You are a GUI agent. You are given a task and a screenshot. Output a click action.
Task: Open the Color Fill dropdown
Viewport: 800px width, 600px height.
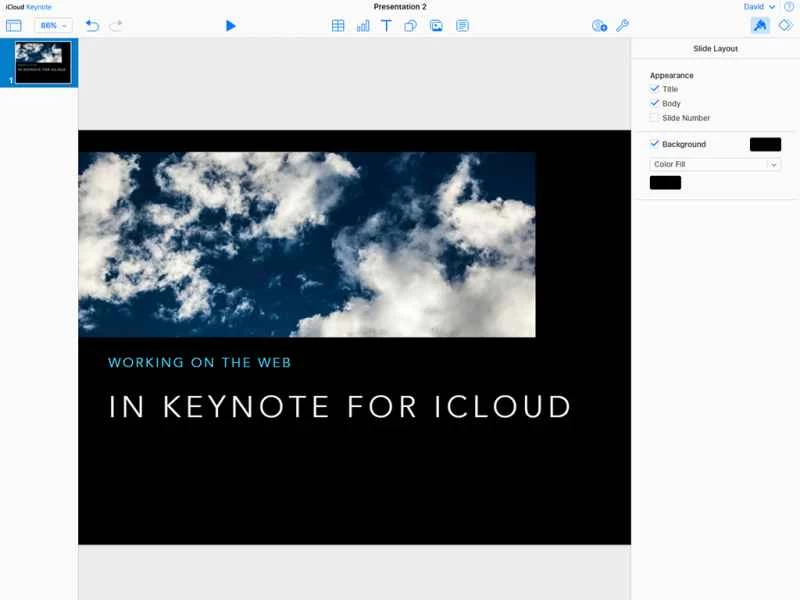pyautogui.click(x=714, y=163)
